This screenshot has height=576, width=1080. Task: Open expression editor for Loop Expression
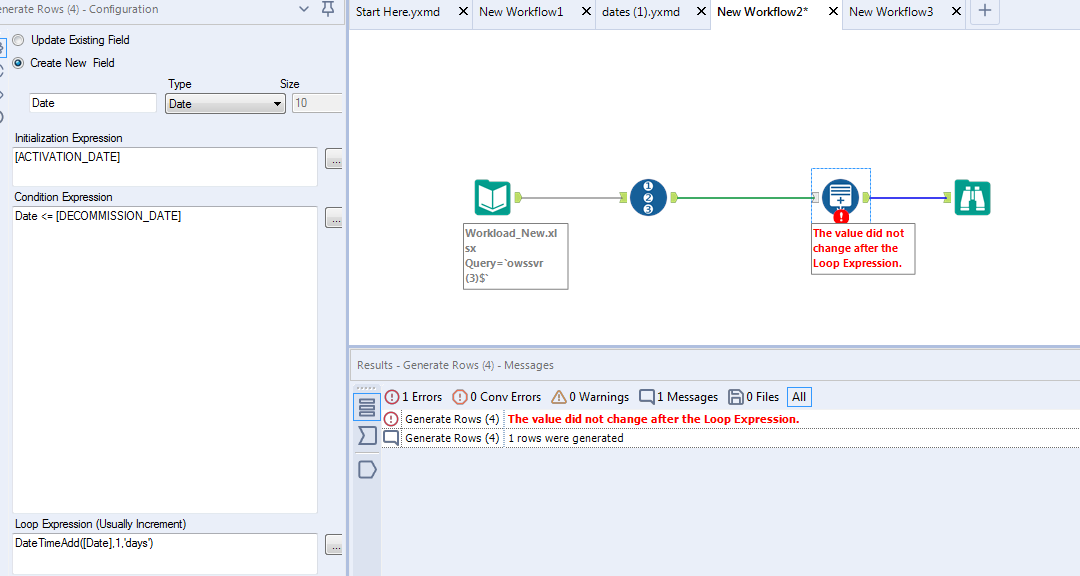tap(334, 546)
